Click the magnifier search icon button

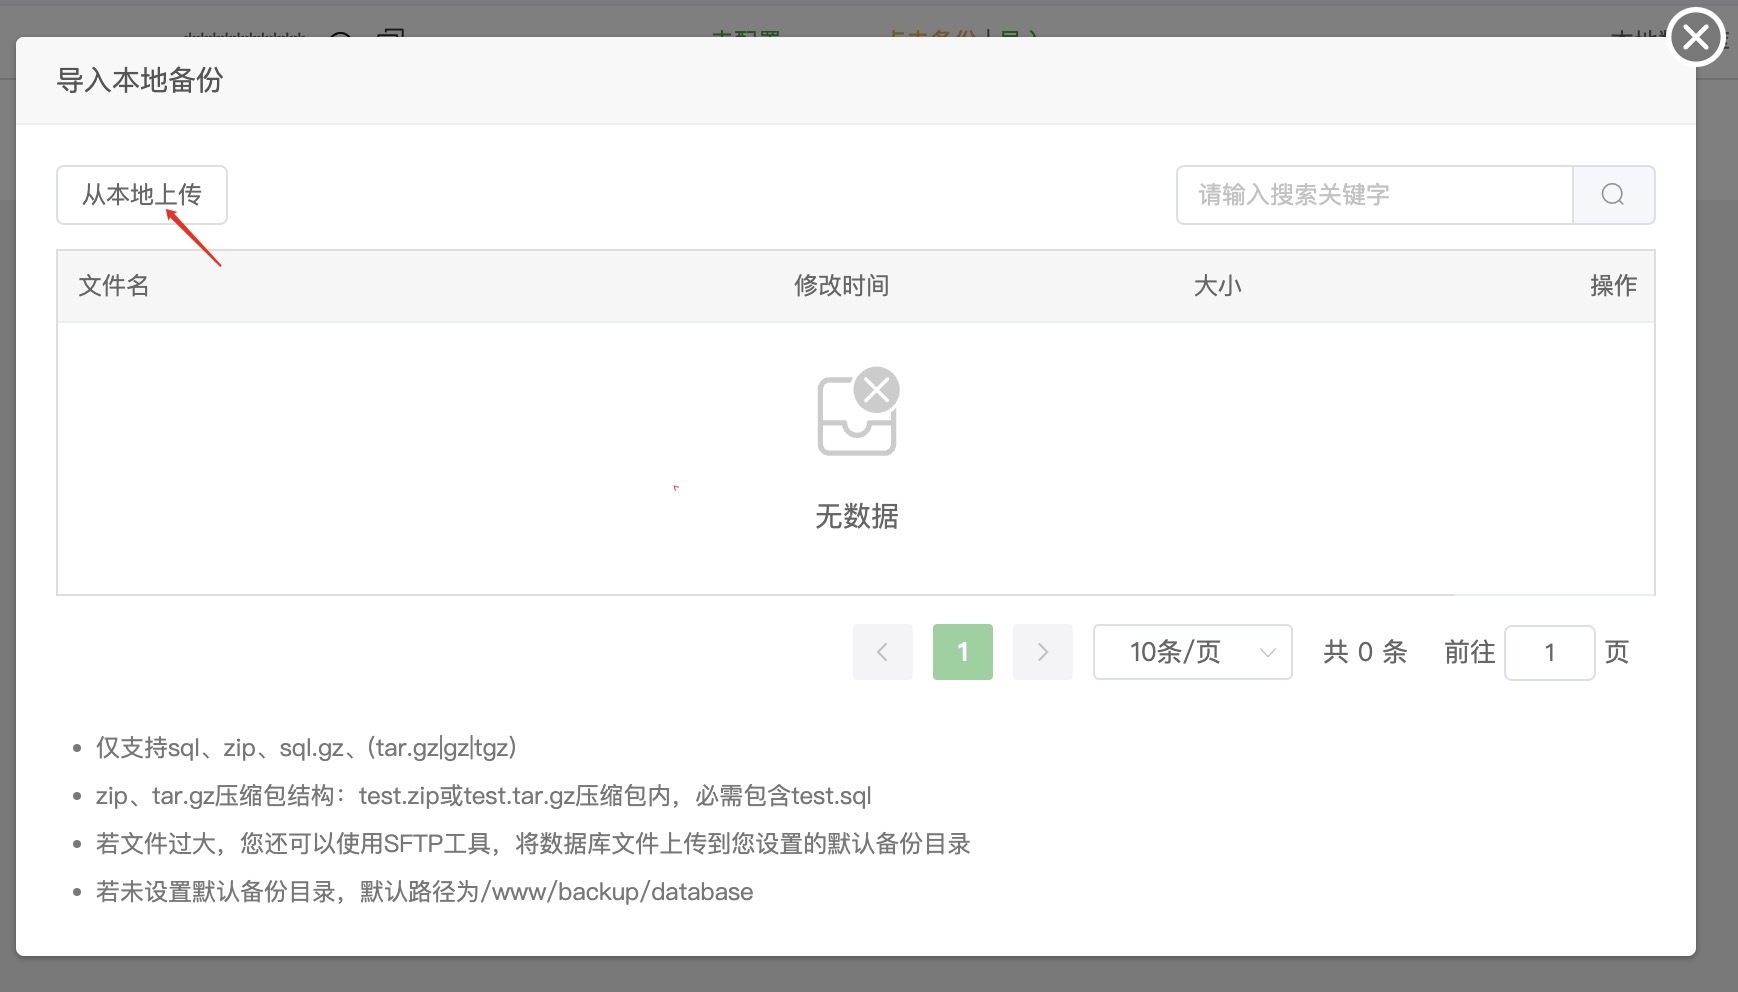(x=1613, y=195)
